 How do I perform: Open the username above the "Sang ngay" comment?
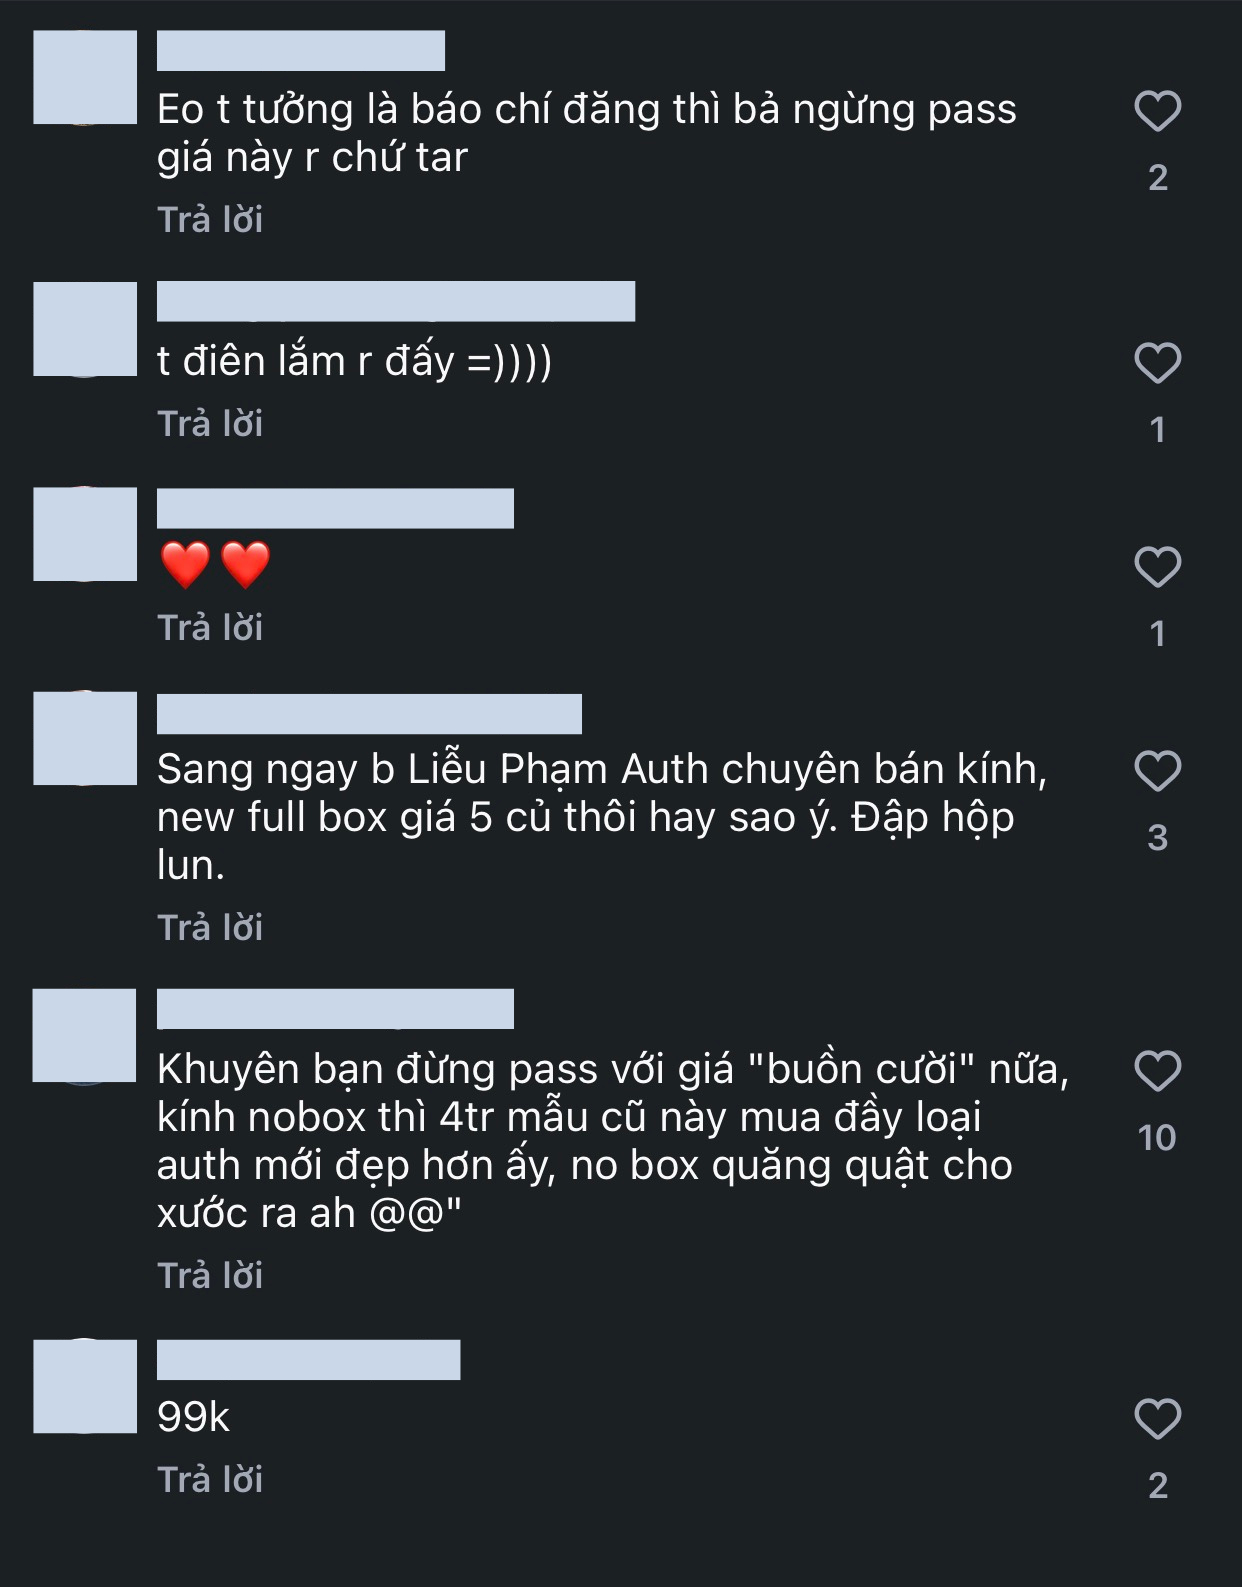click(370, 713)
